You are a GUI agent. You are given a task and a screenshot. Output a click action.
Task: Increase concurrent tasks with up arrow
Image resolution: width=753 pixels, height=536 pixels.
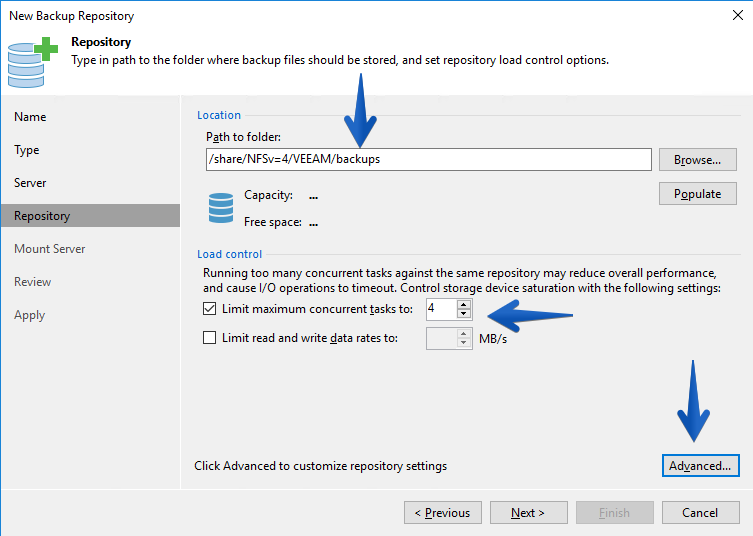point(463,305)
